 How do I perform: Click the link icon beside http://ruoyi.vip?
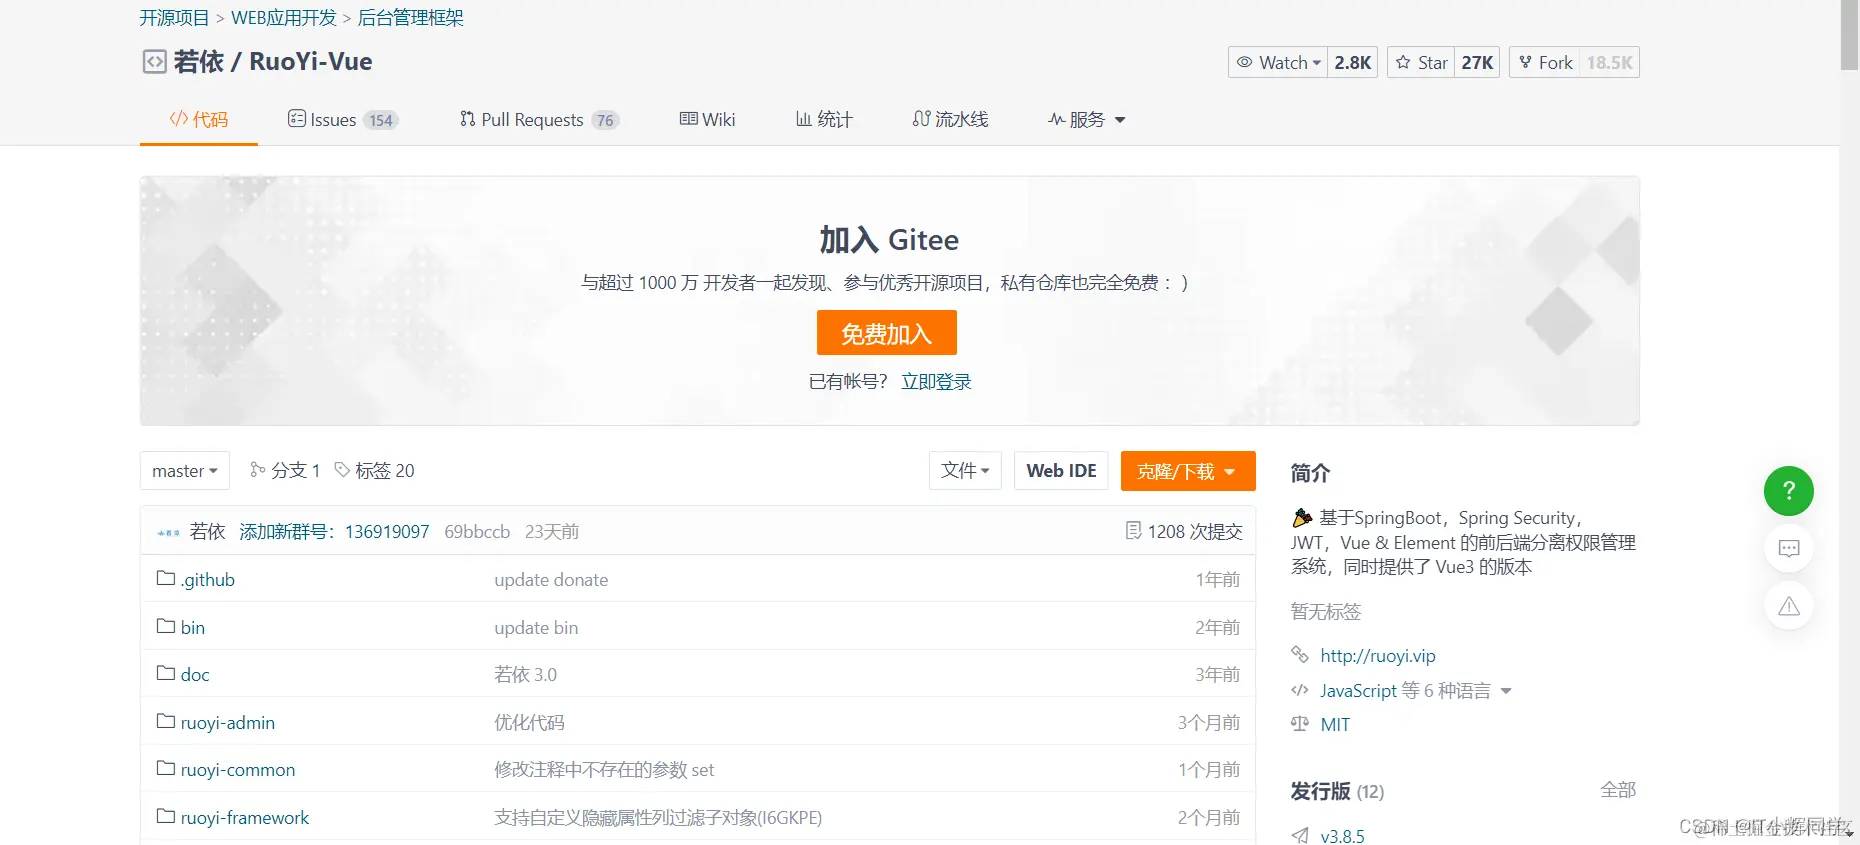point(1300,654)
